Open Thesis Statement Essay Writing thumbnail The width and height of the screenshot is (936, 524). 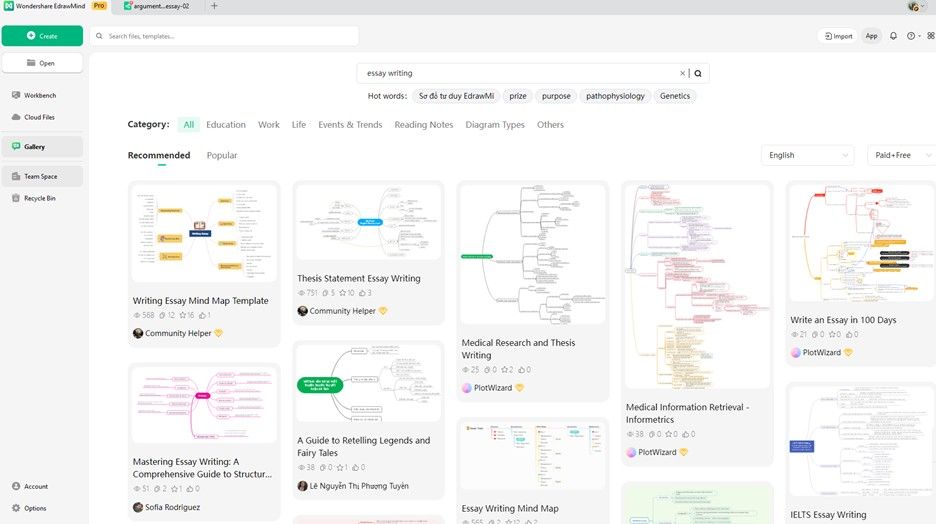368,221
